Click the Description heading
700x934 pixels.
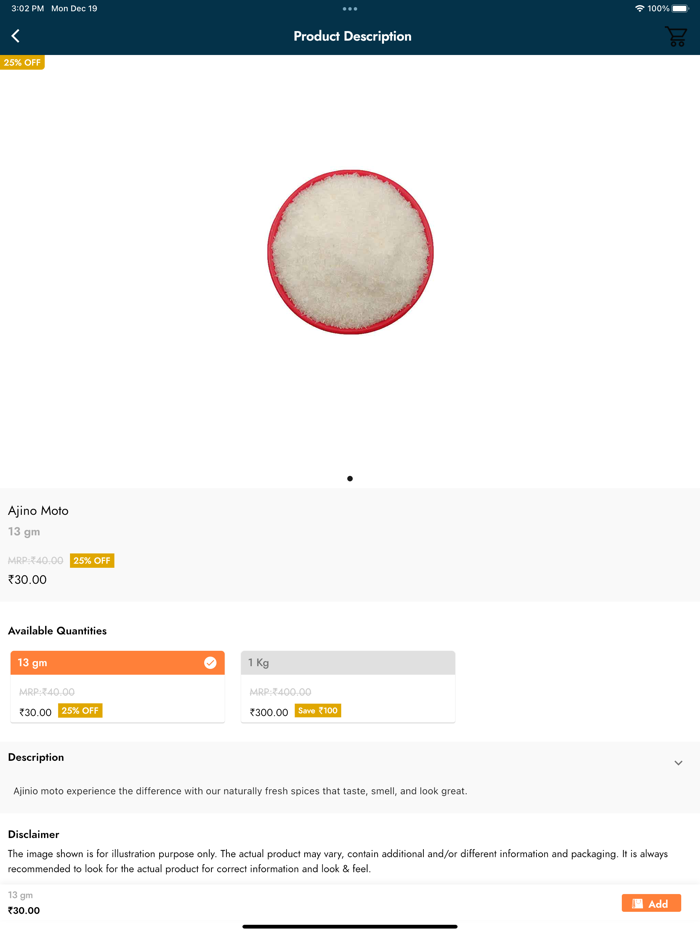(x=36, y=757)
